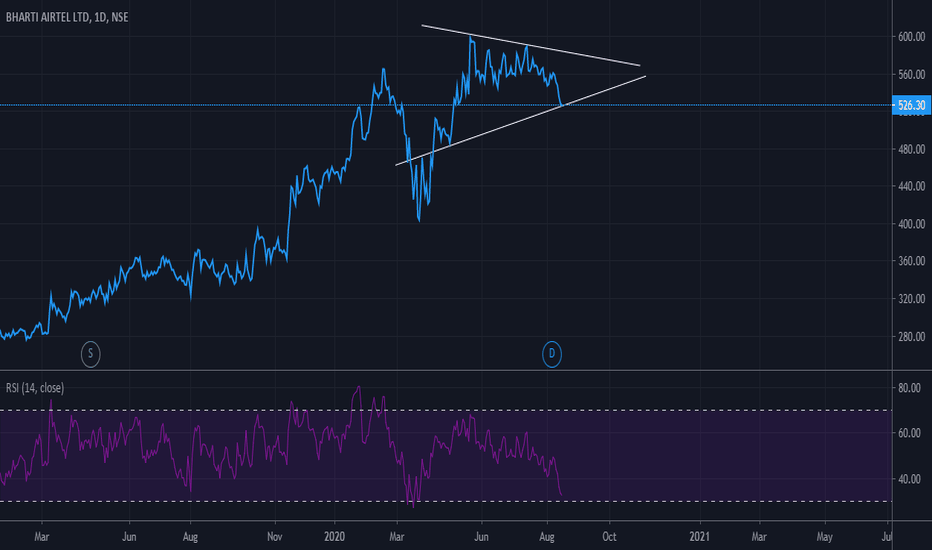Click the 560.00 price axis label
This screenshot has height=550, width=932.
pyautogui.click(x=911, y=74)
